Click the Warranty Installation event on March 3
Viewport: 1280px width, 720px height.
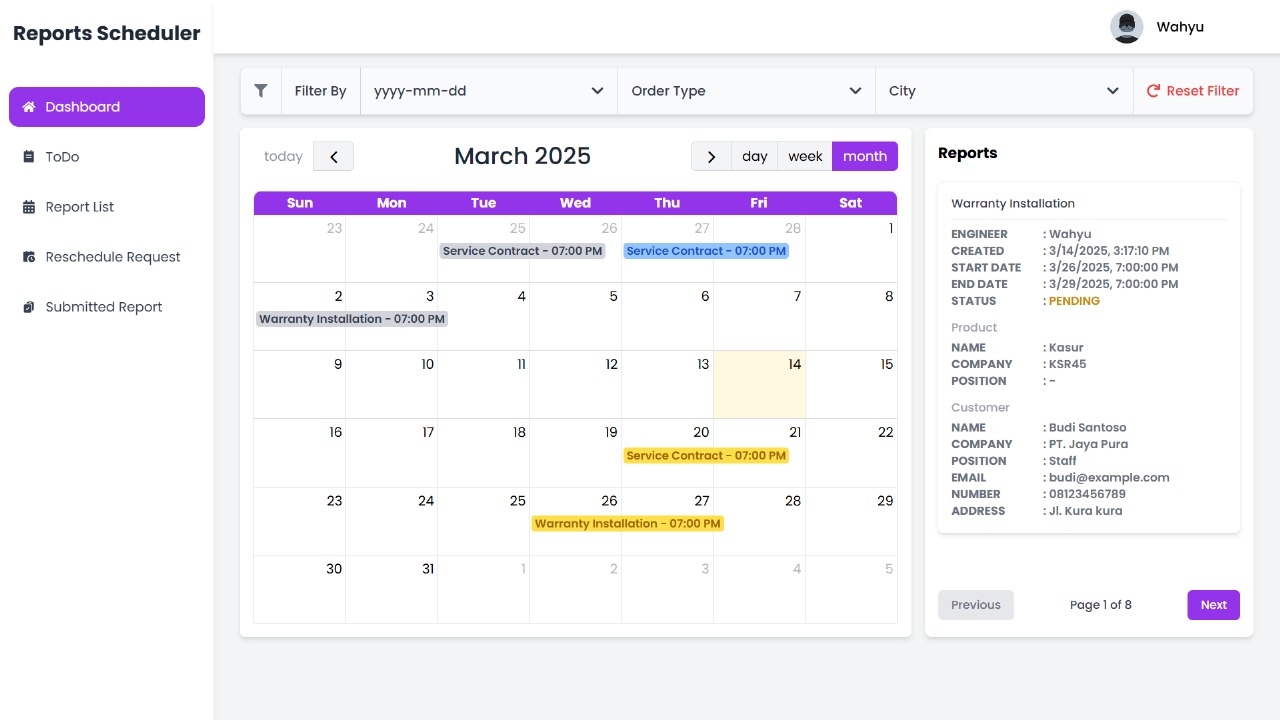point(351,319)
